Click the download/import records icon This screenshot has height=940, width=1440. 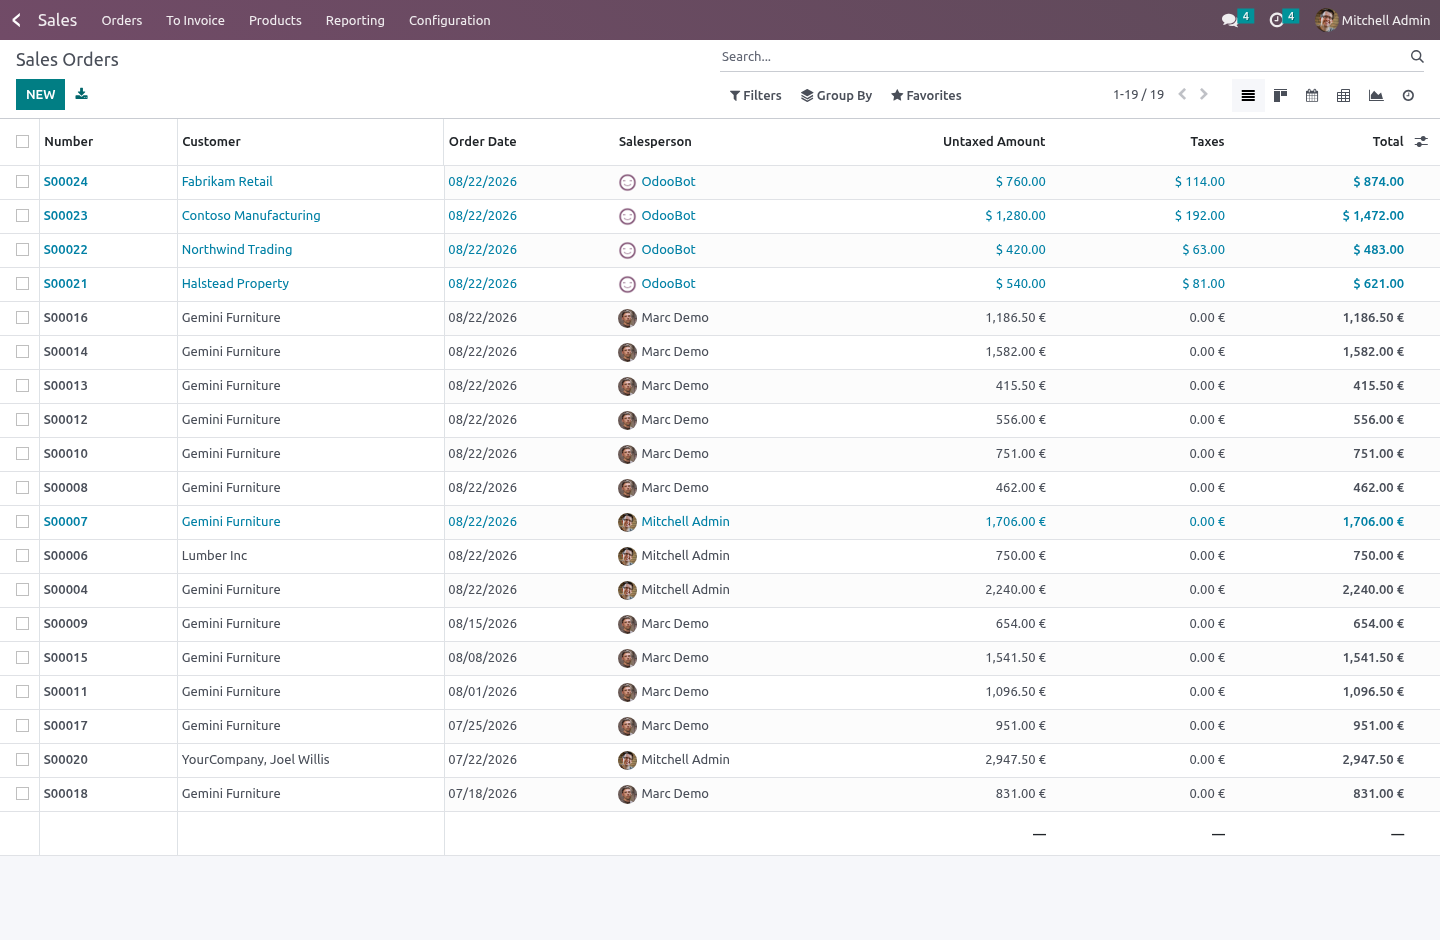[x=82, y=94]
